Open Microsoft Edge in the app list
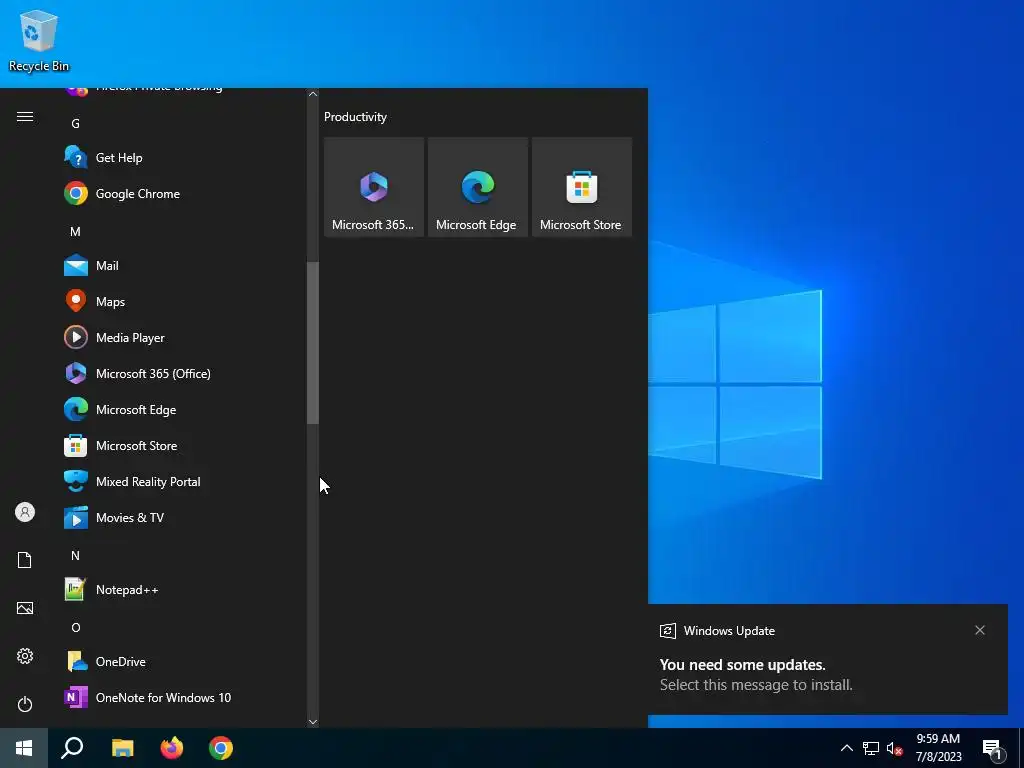 183,409
